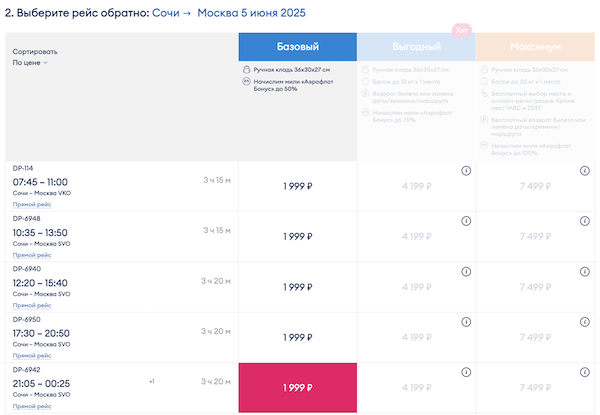Open info icon for DP-6948 Выгодный fare

pos(466,221)
